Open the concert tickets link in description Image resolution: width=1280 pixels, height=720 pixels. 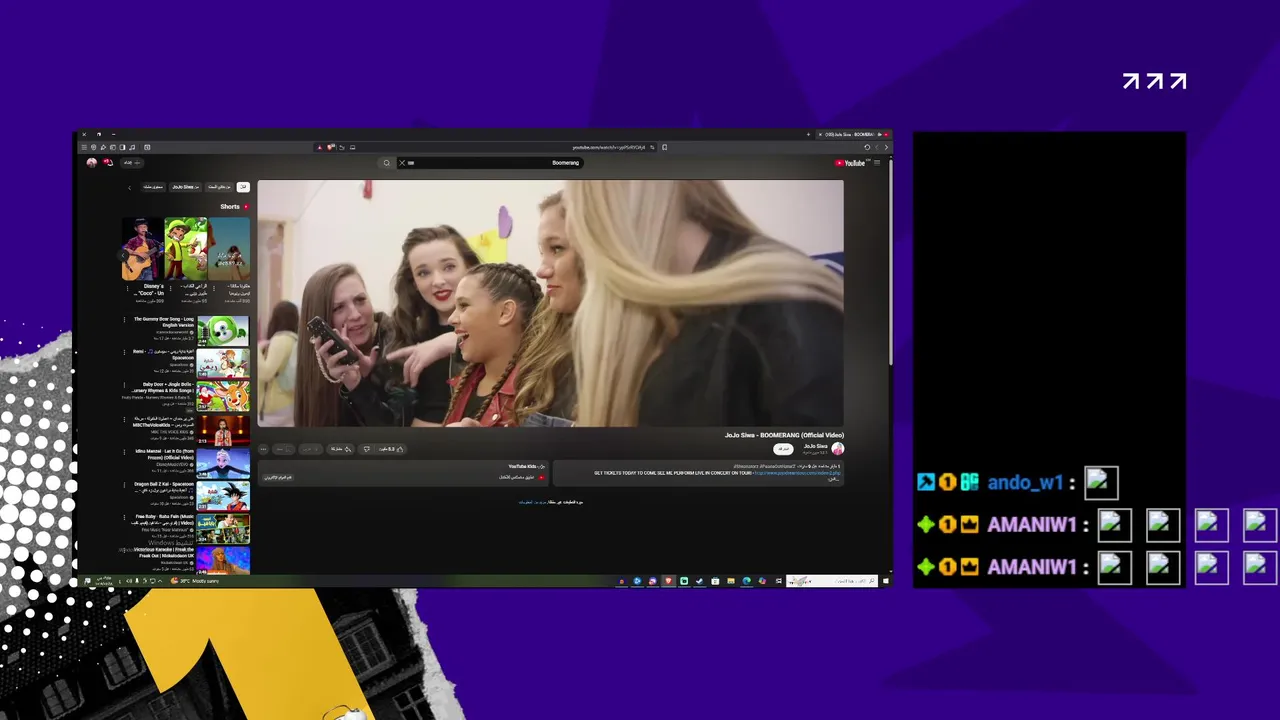797,473
